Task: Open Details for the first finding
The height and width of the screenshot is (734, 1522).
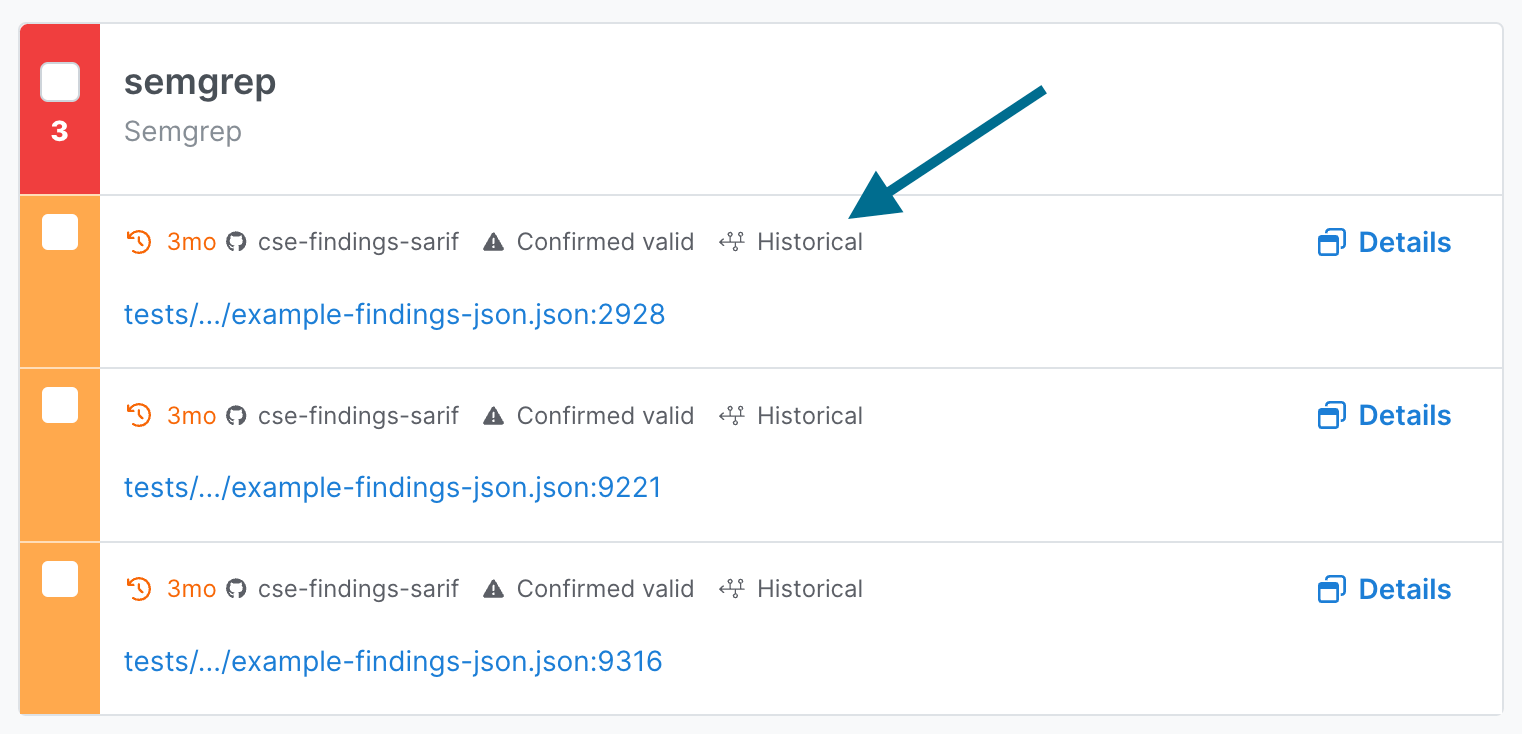Action: pyautogui.click(x=1404, y=241)
